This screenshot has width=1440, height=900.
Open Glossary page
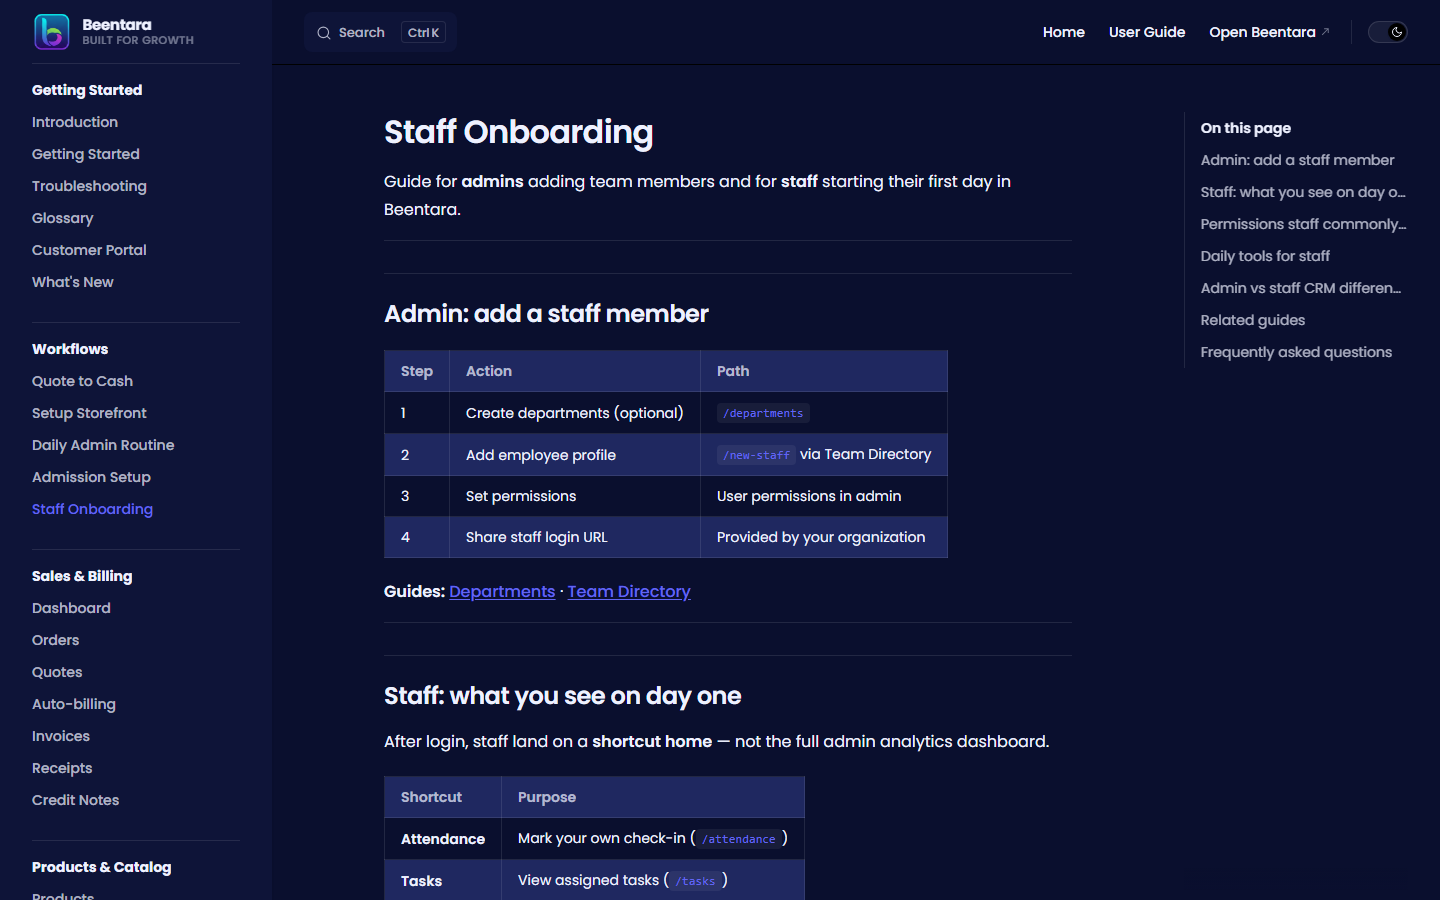pos(62,218)
